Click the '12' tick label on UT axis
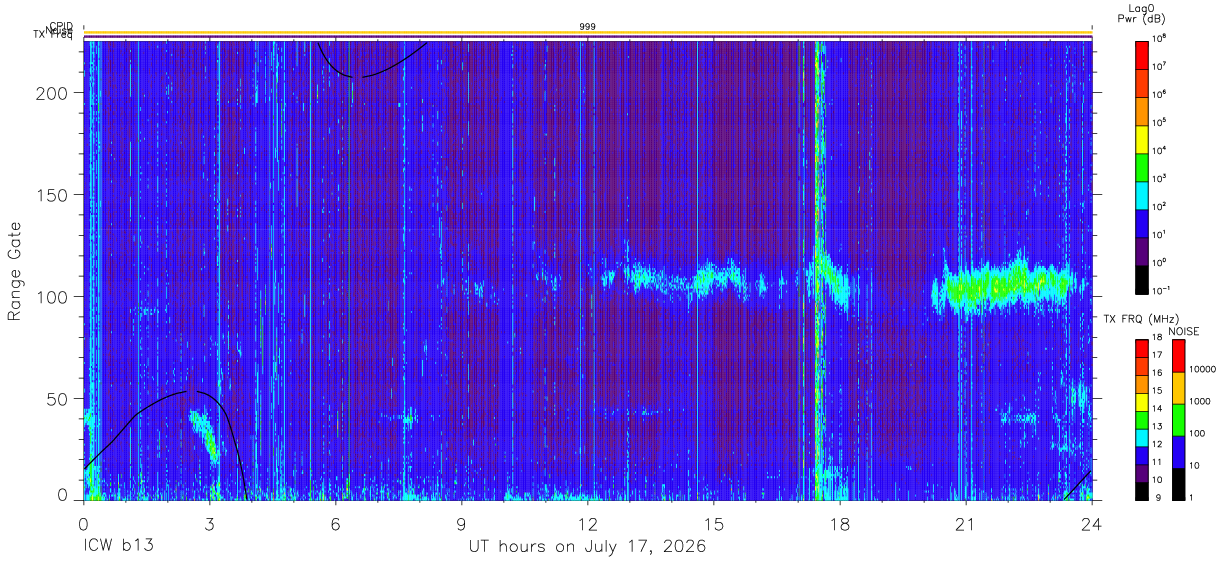This screenshot has width=1228, height=567. click(587, 525)
